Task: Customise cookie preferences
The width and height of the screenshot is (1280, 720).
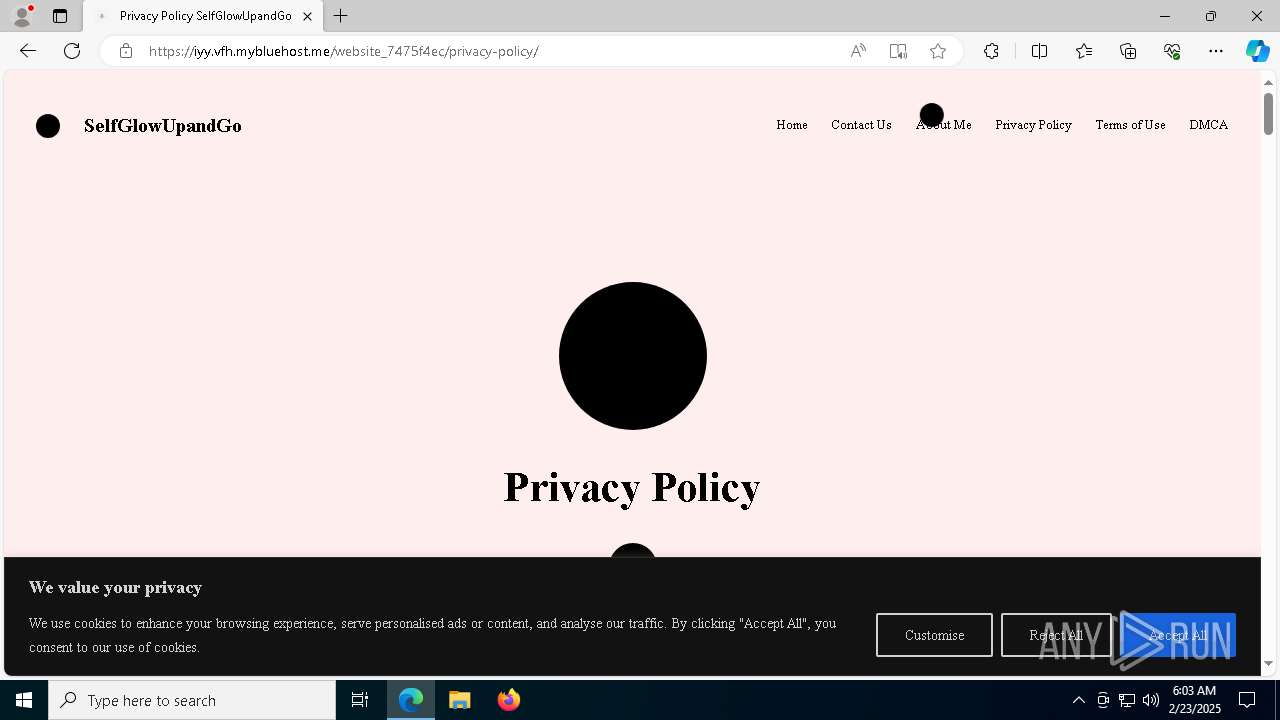Action: tap(934, 635)
